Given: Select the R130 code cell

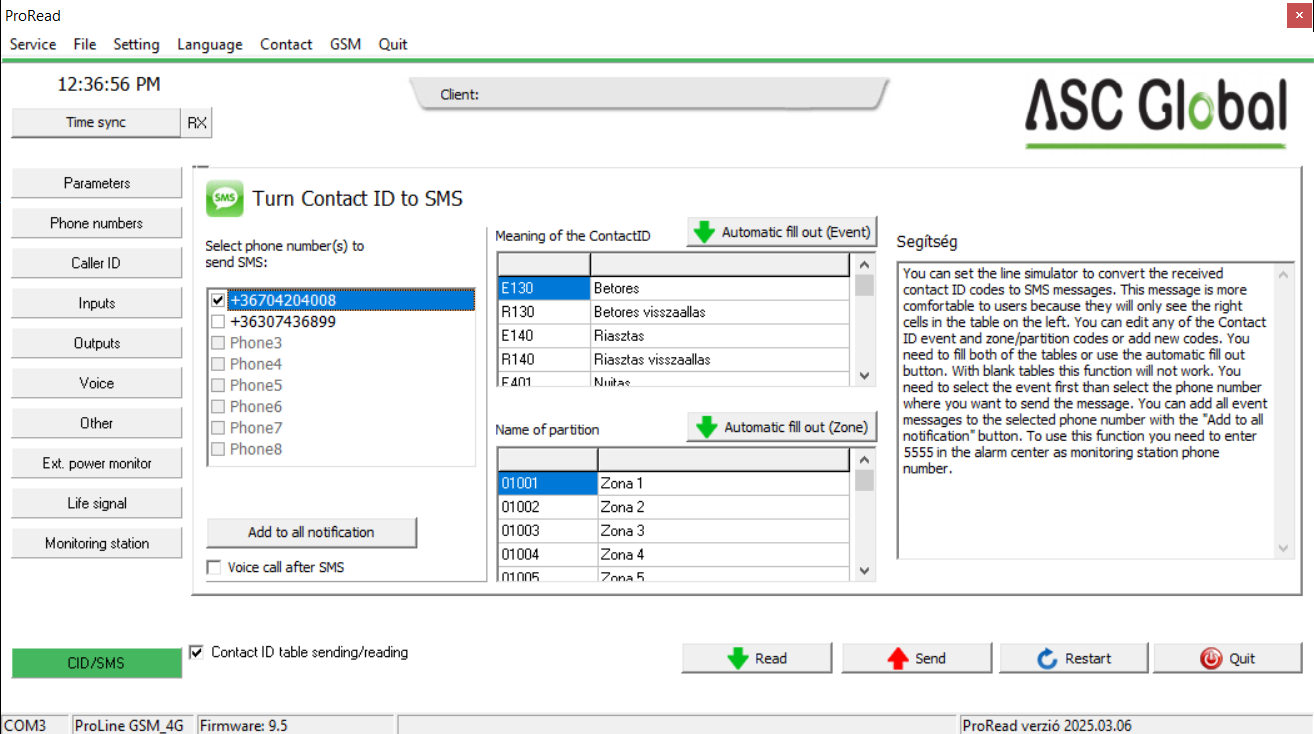Looking at the screenshot, I should tap(544, 312).
